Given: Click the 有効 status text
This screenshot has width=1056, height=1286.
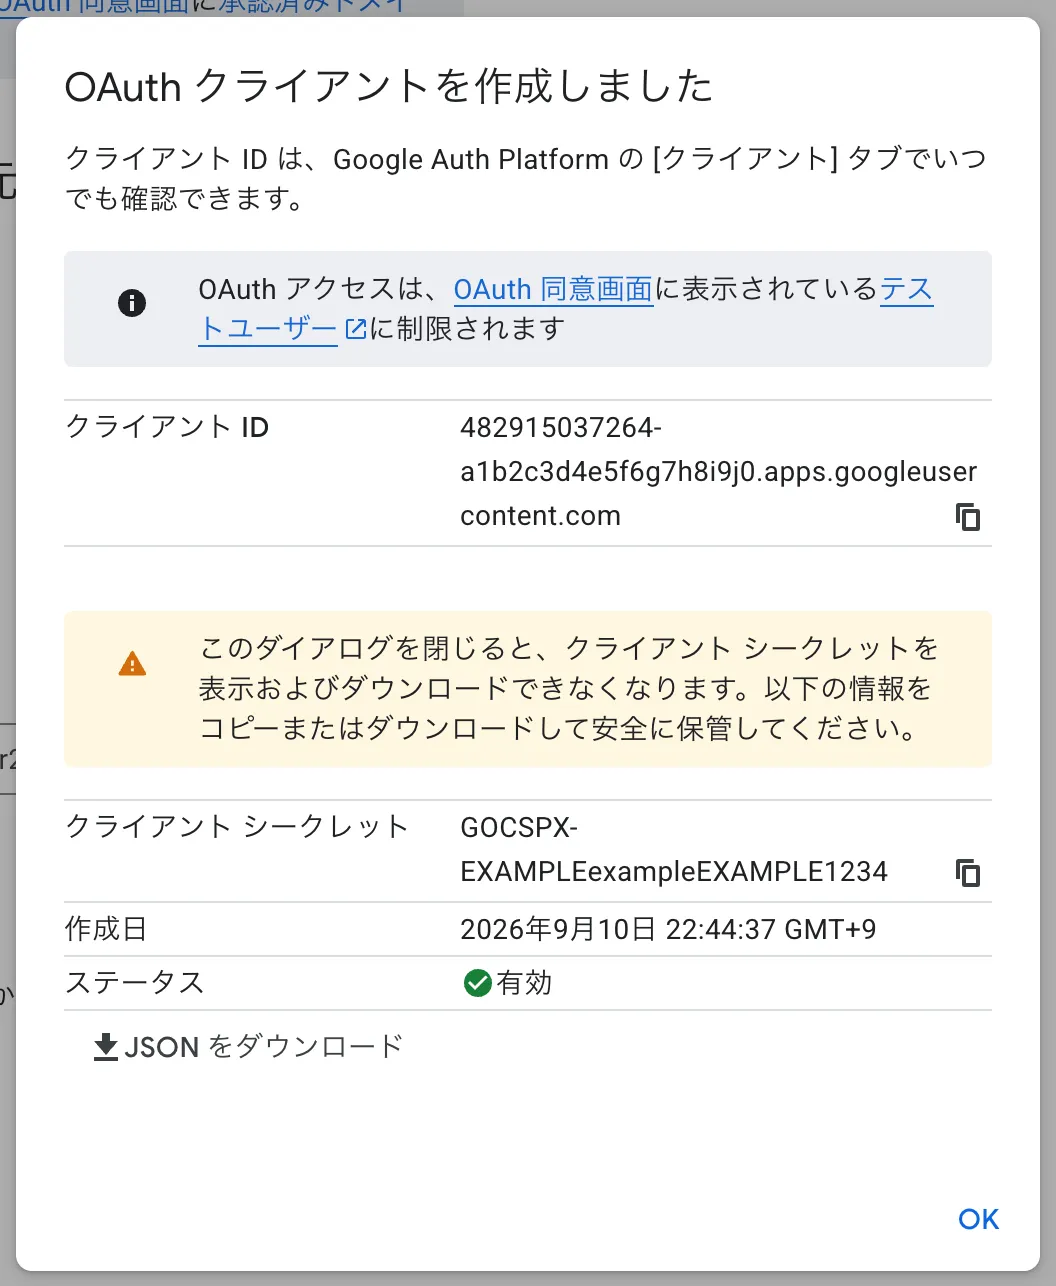Looking at the screenshot, I should click(x=525, y=983).
